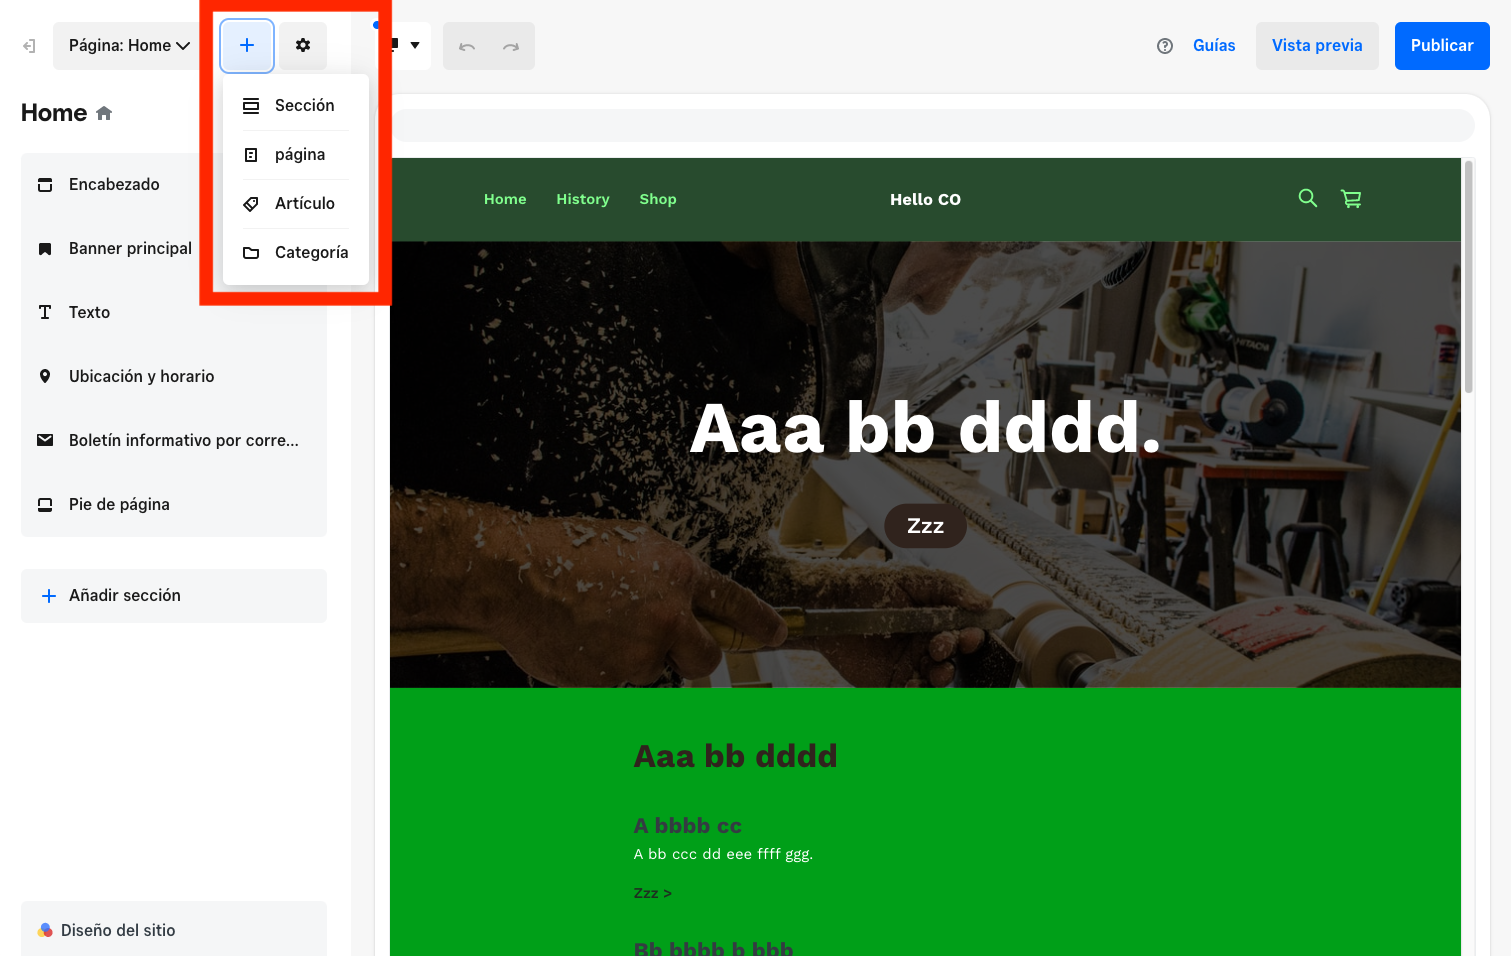Click the Pie de página footer icon

[x=45, y=505]
